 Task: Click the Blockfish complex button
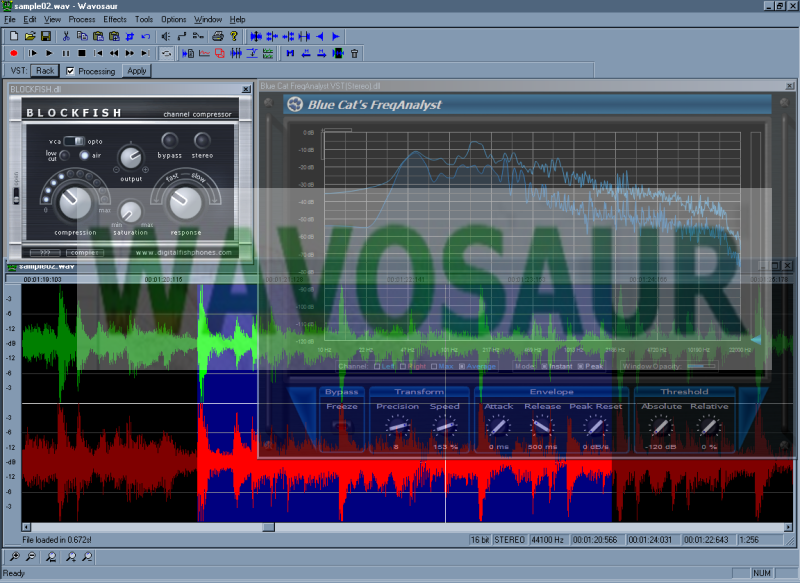[x=85, y=252]
